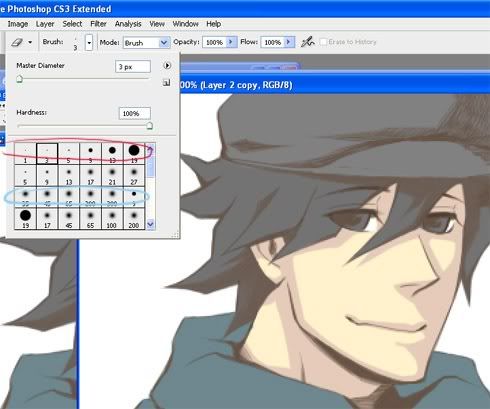
Task: Open the Filter menu
Action: click(98, 24)
